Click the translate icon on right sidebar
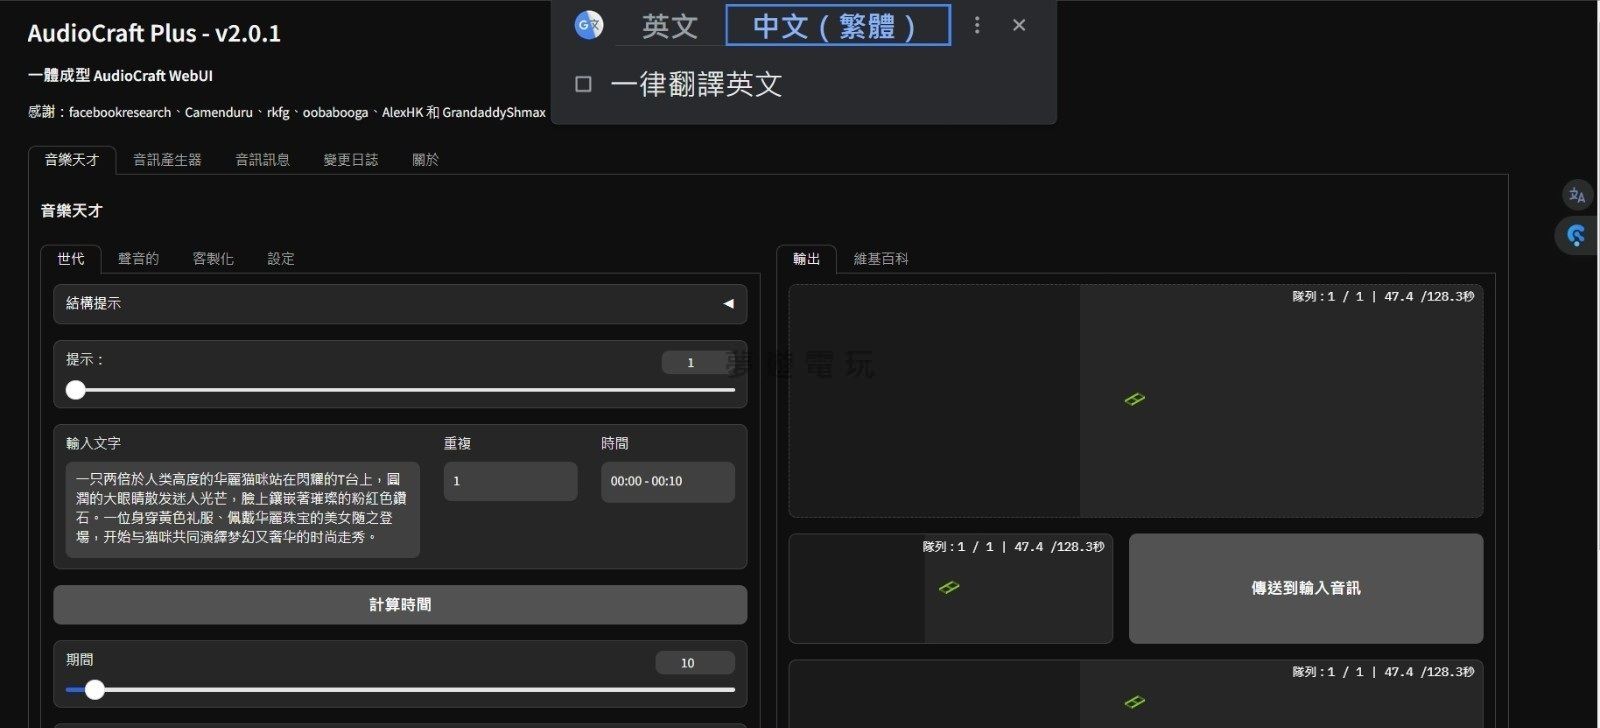Viewport: 1600px width, 728px height. tap(1577, 195)
